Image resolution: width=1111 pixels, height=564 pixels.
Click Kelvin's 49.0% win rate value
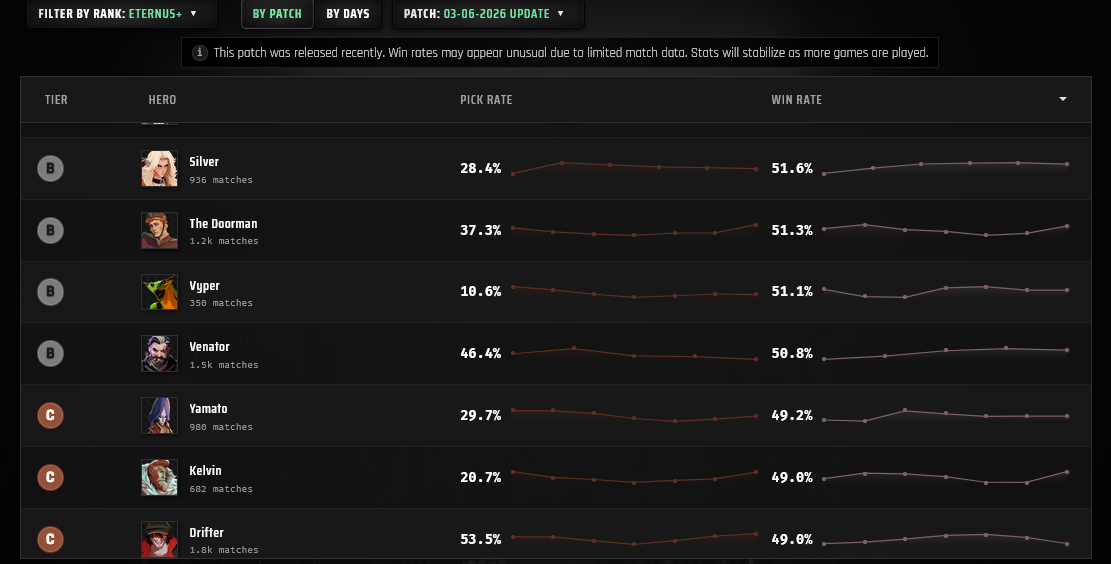coord(792,478)
